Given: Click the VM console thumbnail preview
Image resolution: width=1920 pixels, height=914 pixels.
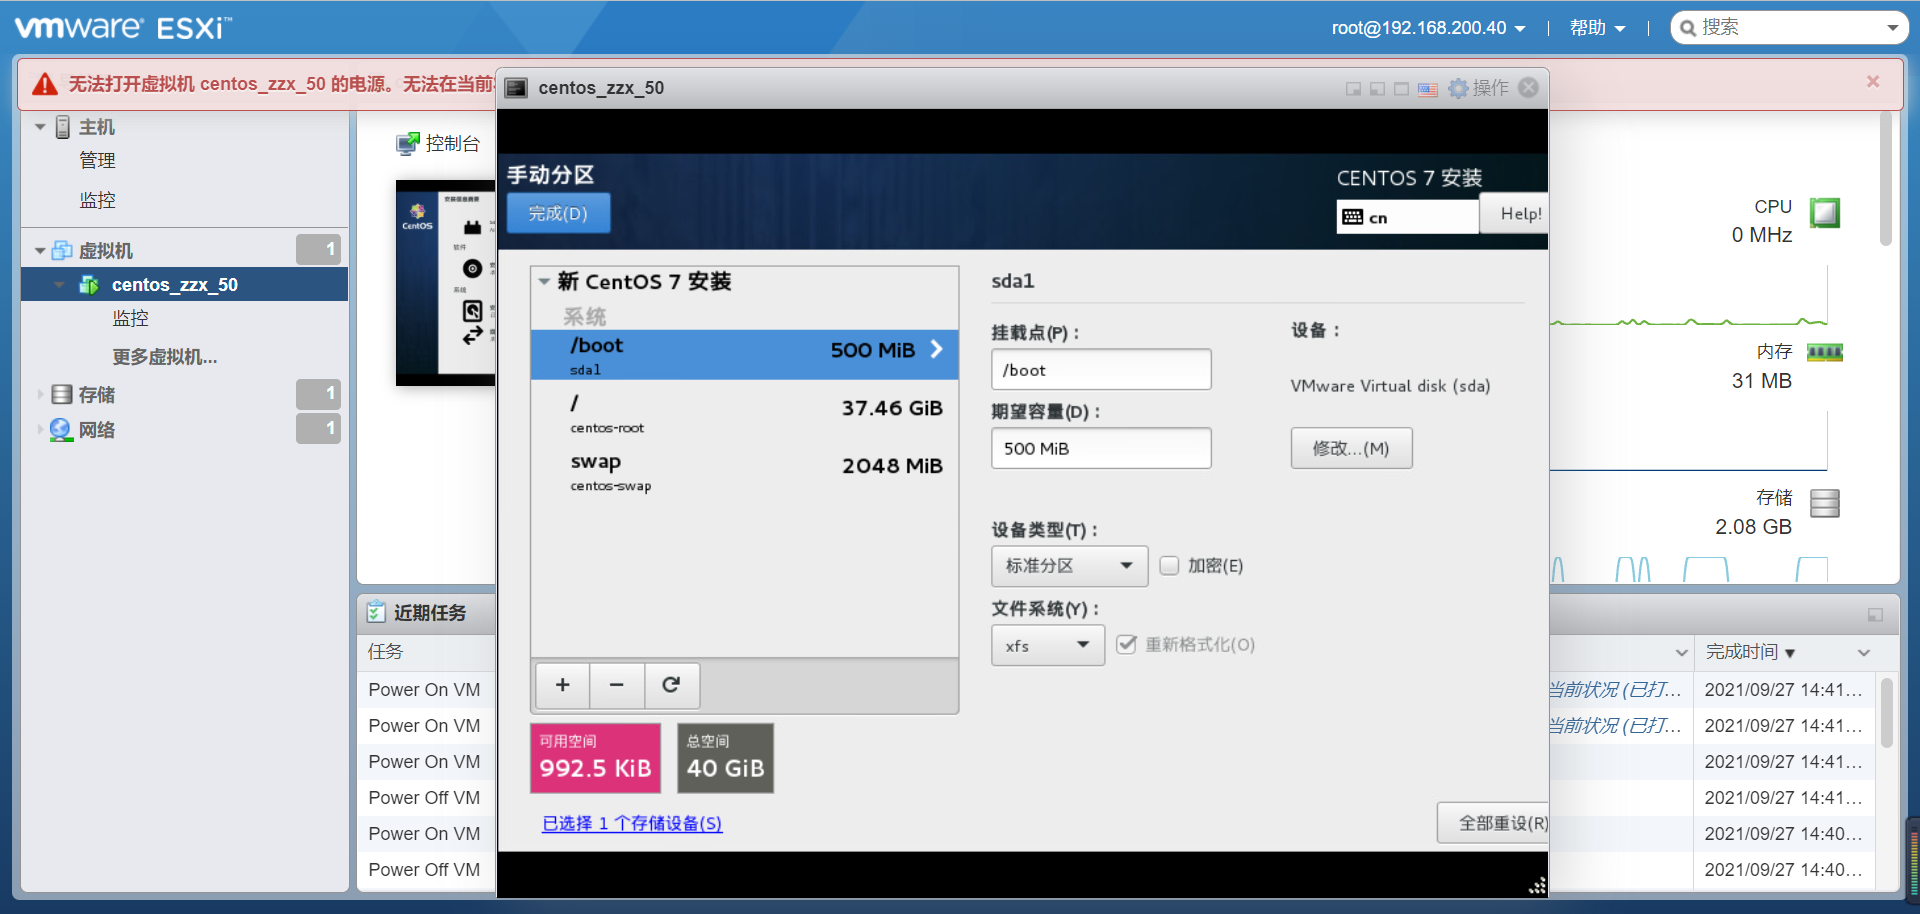Looking at the screenshot, I should (446, 283).
